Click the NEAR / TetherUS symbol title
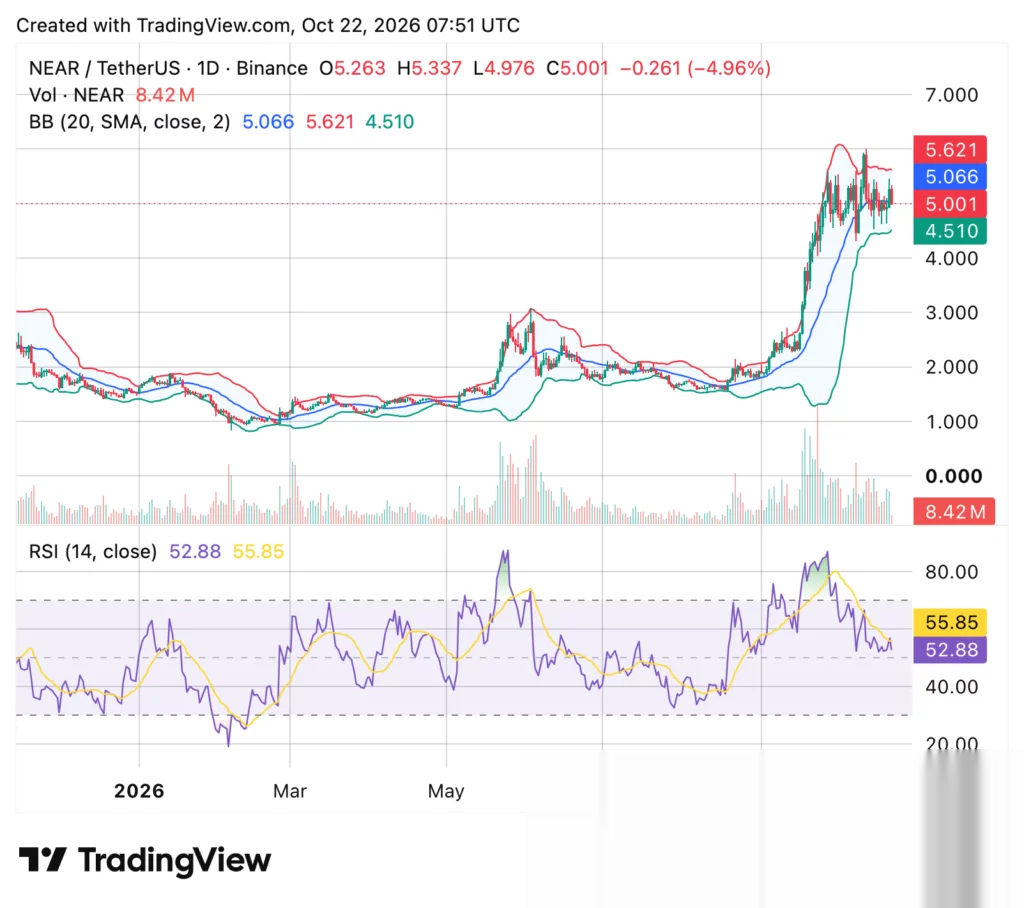This screenshot has height=908, width=1024. tap(104, 68)
